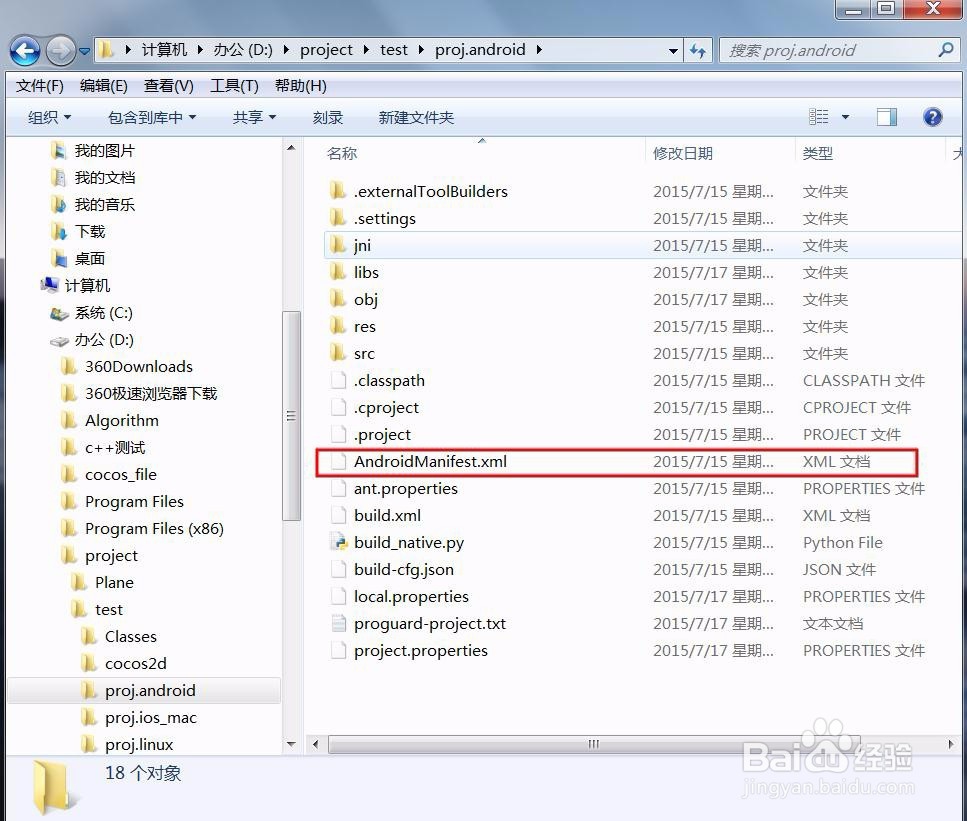967x821 pixels.
Task: Select the .classpath file
Action: [389, 381]
